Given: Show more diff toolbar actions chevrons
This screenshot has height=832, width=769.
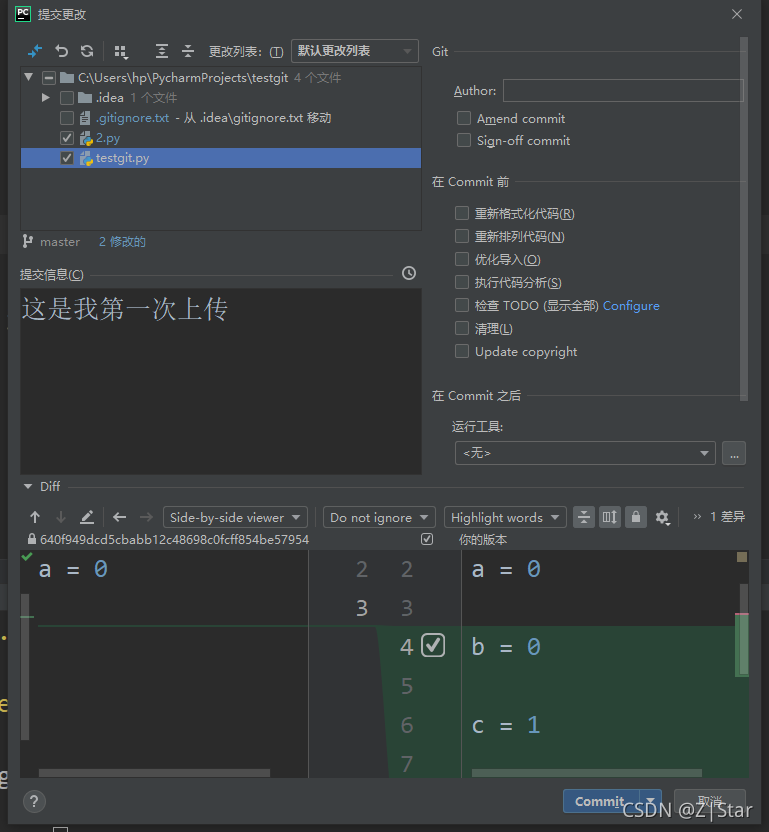Looking at the screenshot, I should pos(697,517).
